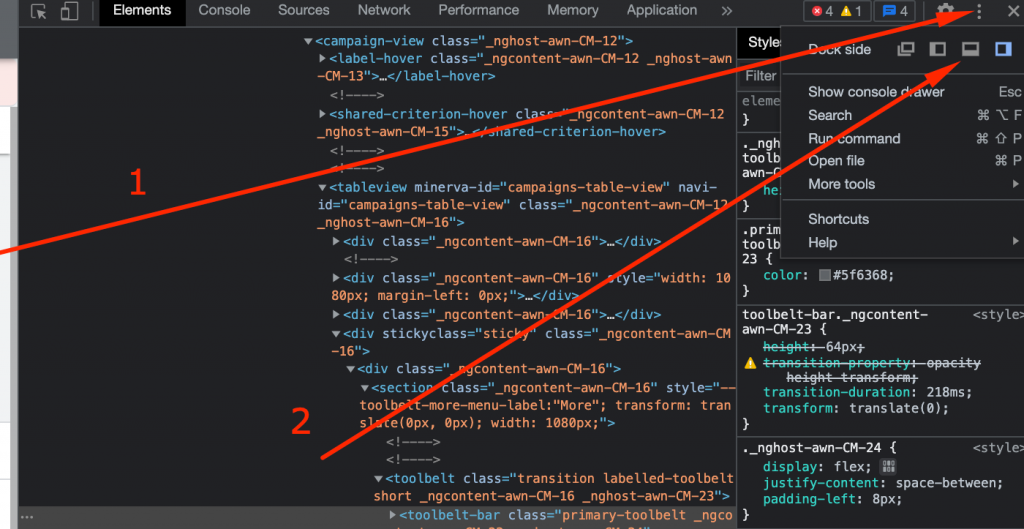Expand the label-hover element node
The width and height of the screenshot is (1024, 529).
tap(322, 59)
